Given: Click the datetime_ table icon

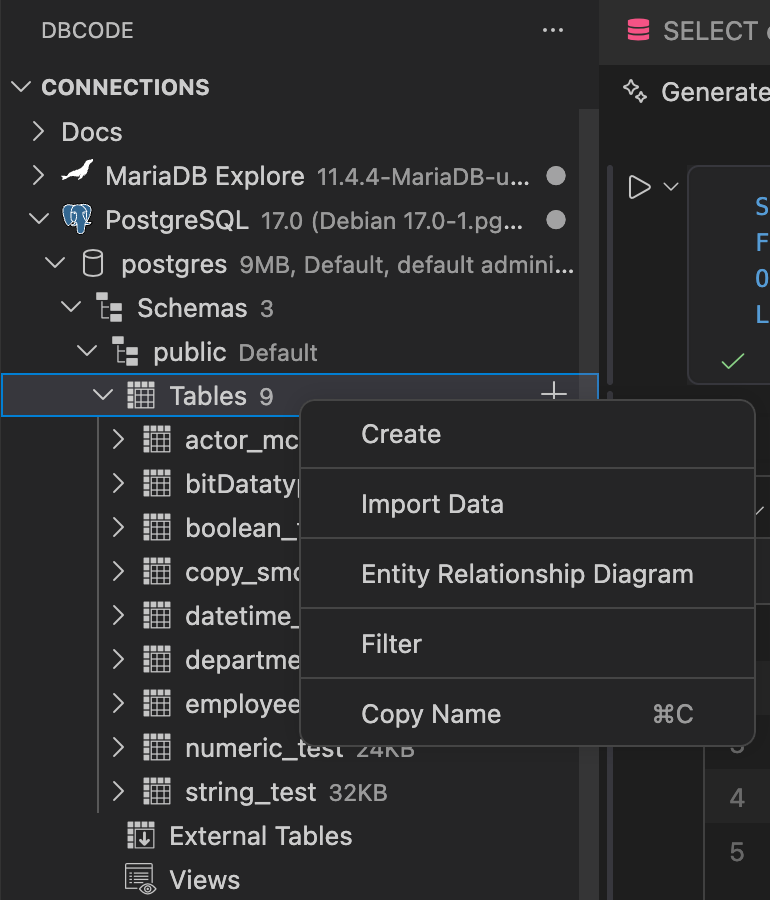Looking at the screenshot, I should (x=157, y=615).
